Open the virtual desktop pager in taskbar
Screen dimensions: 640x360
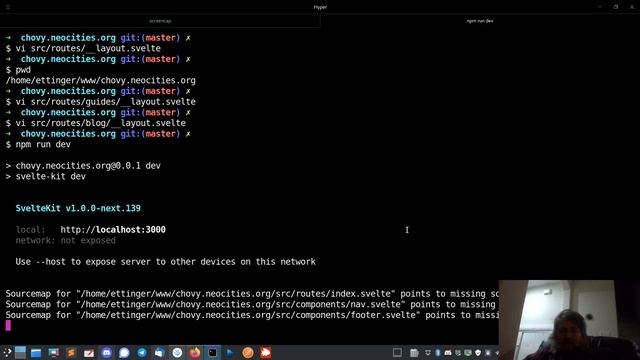[x=20, y=352]
